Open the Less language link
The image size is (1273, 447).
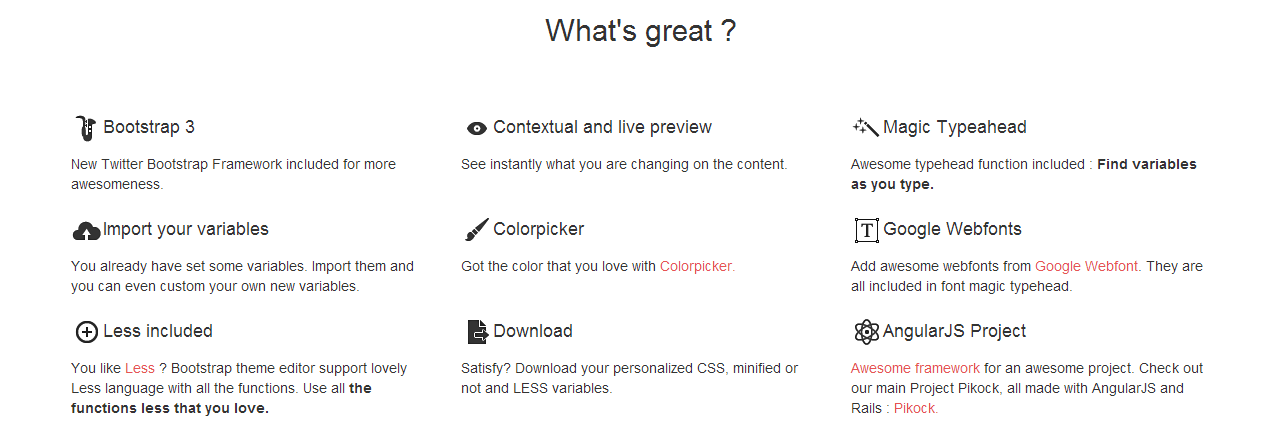click(140, 368)
